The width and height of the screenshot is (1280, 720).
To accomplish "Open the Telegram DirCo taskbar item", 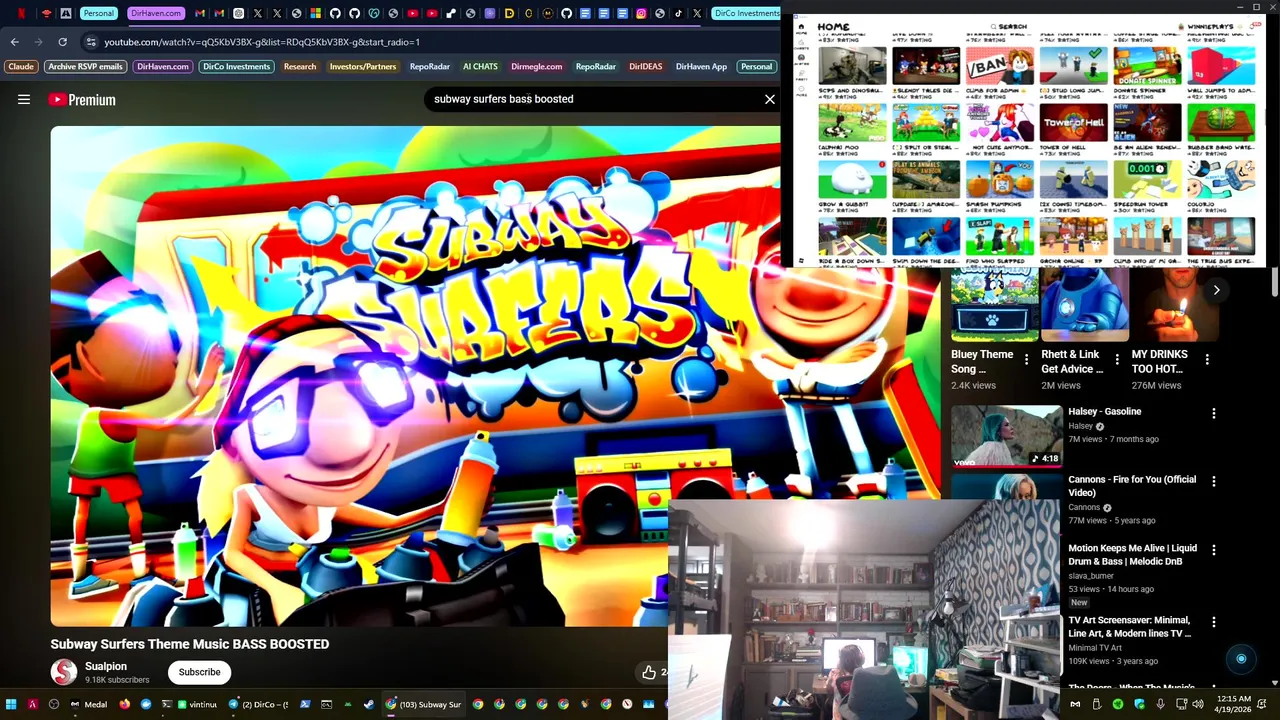I will 260,704.
